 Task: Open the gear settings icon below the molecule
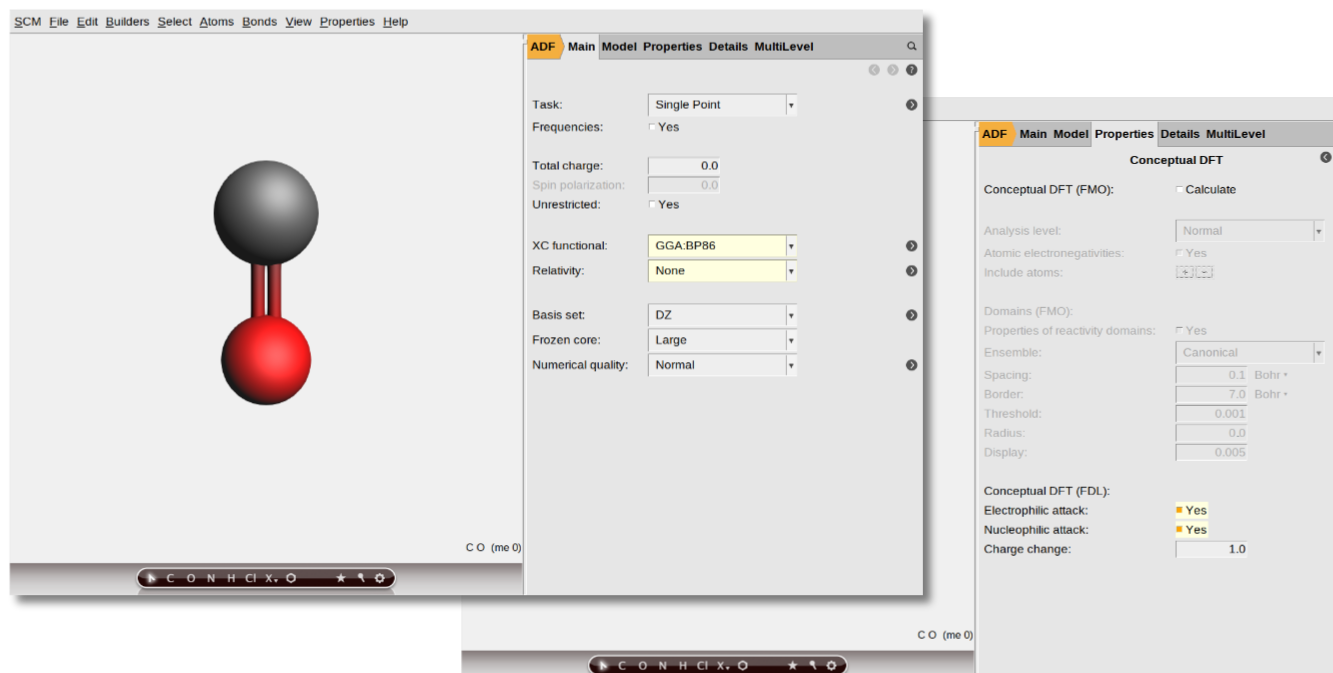point(380,578)
